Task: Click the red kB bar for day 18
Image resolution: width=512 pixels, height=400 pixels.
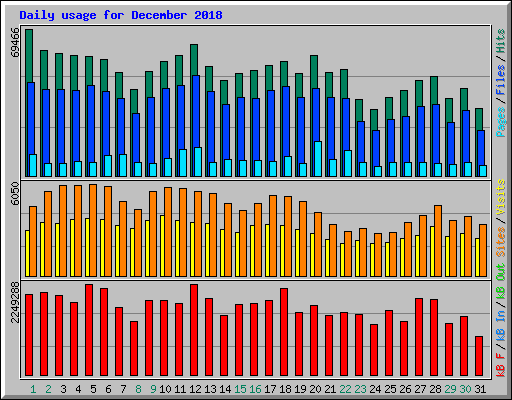Action: tap(284, 332)
